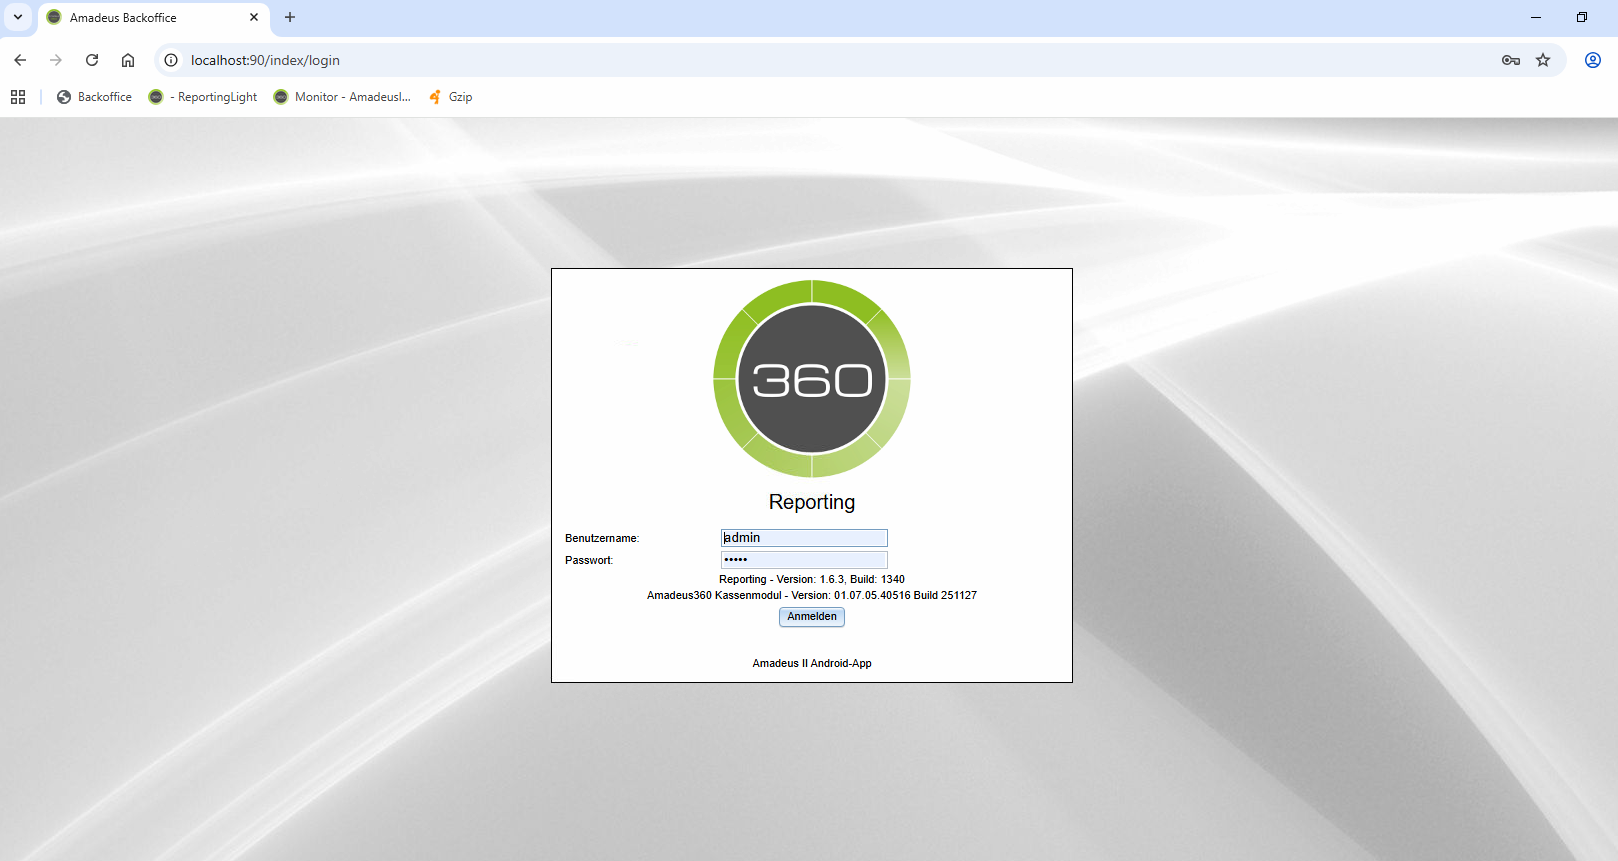Open the Amadeus II Android-App link
The width and height of the screenshot is (1618, 861).
tap(812, 663)
